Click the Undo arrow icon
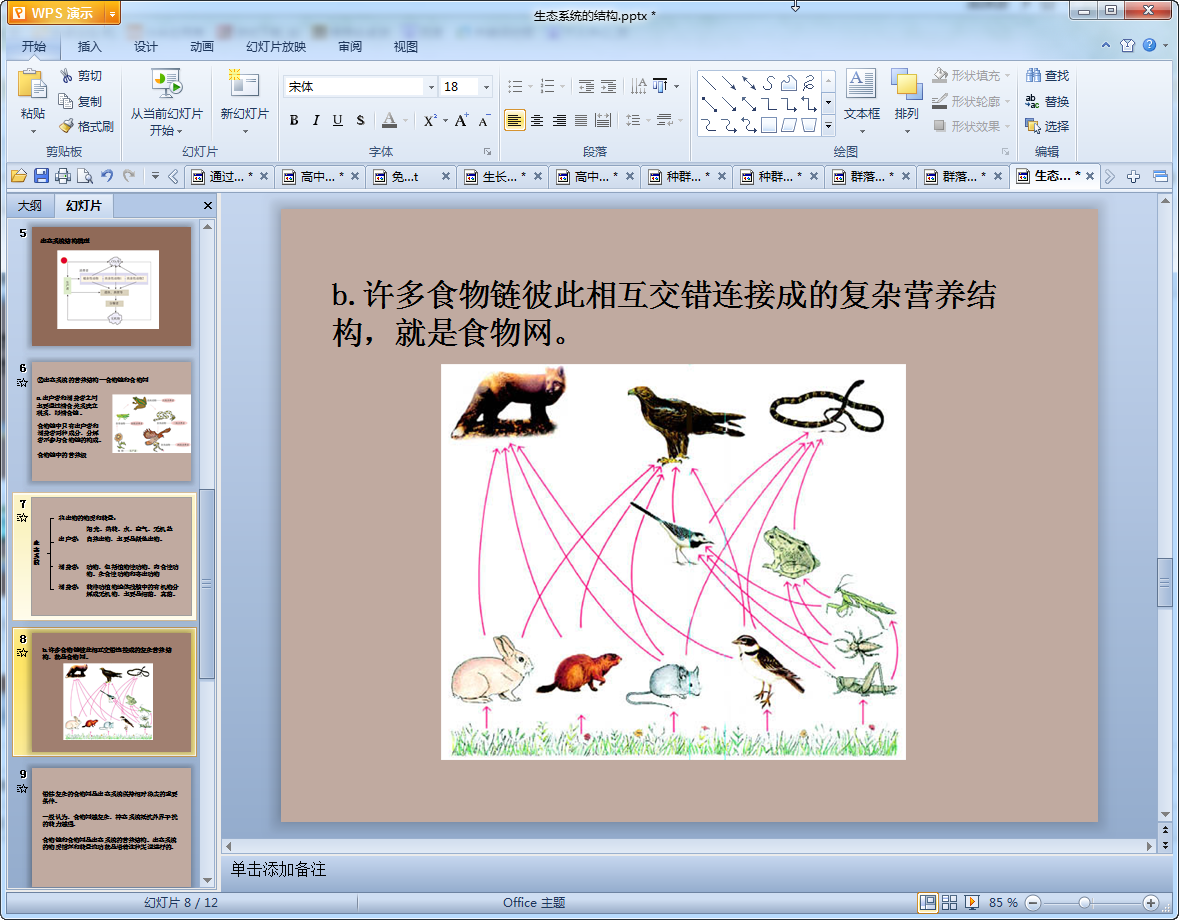This screenshot has width=1179, height=920. click(x=107, y=176)
